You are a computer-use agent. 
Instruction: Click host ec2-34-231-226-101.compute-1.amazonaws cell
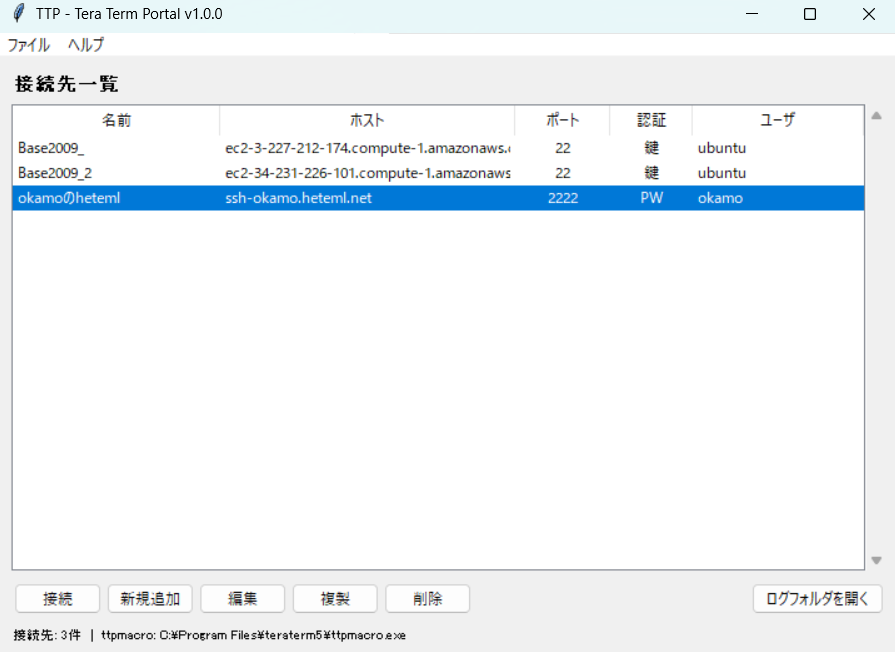pyautogui.click(x=367, y=173)
